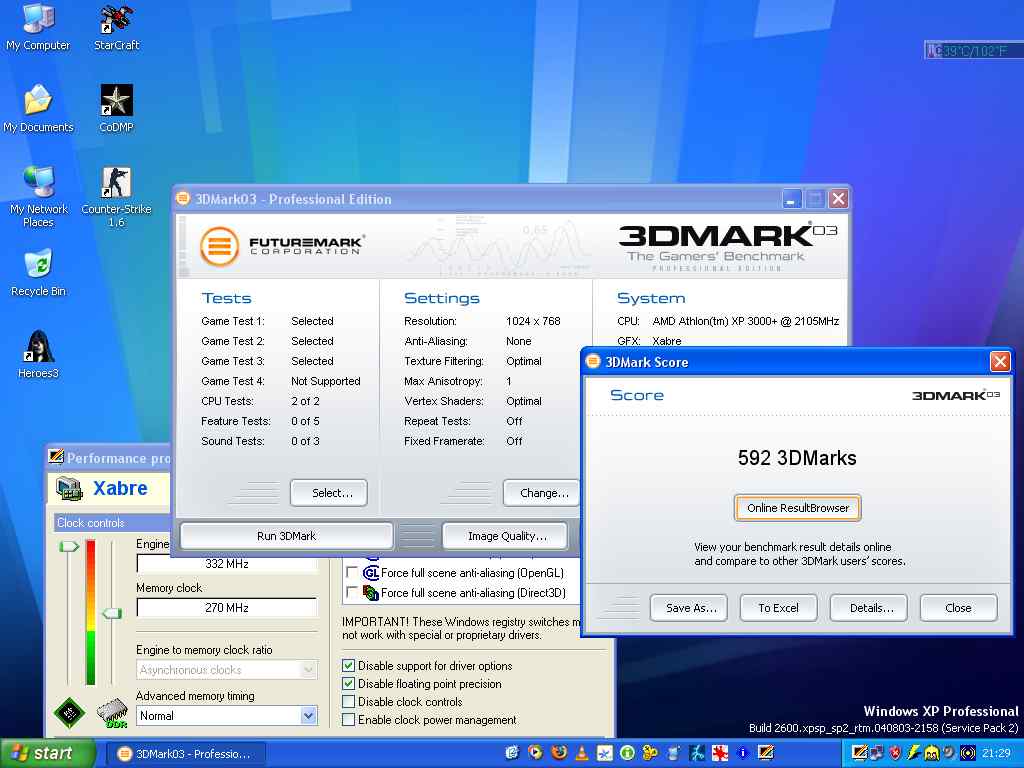The width and height of the screenshot is (1024, 768).
Task: Click the green info circle quick launch icon
Action: 628,753
